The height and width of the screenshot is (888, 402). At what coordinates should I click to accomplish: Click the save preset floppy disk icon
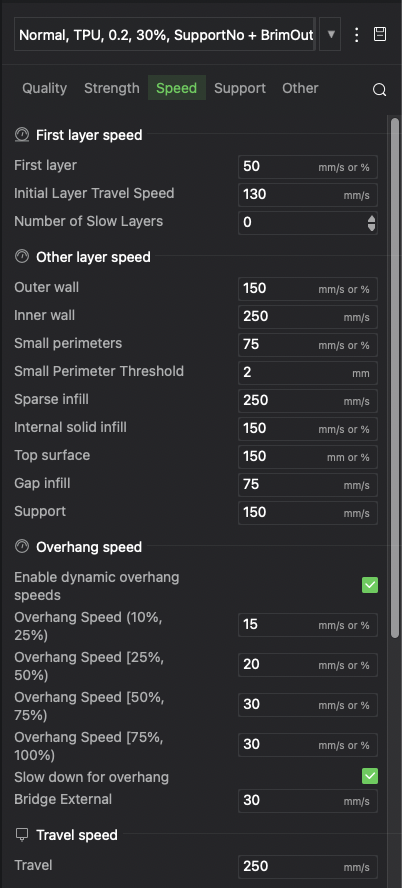(x=380, y=35)
